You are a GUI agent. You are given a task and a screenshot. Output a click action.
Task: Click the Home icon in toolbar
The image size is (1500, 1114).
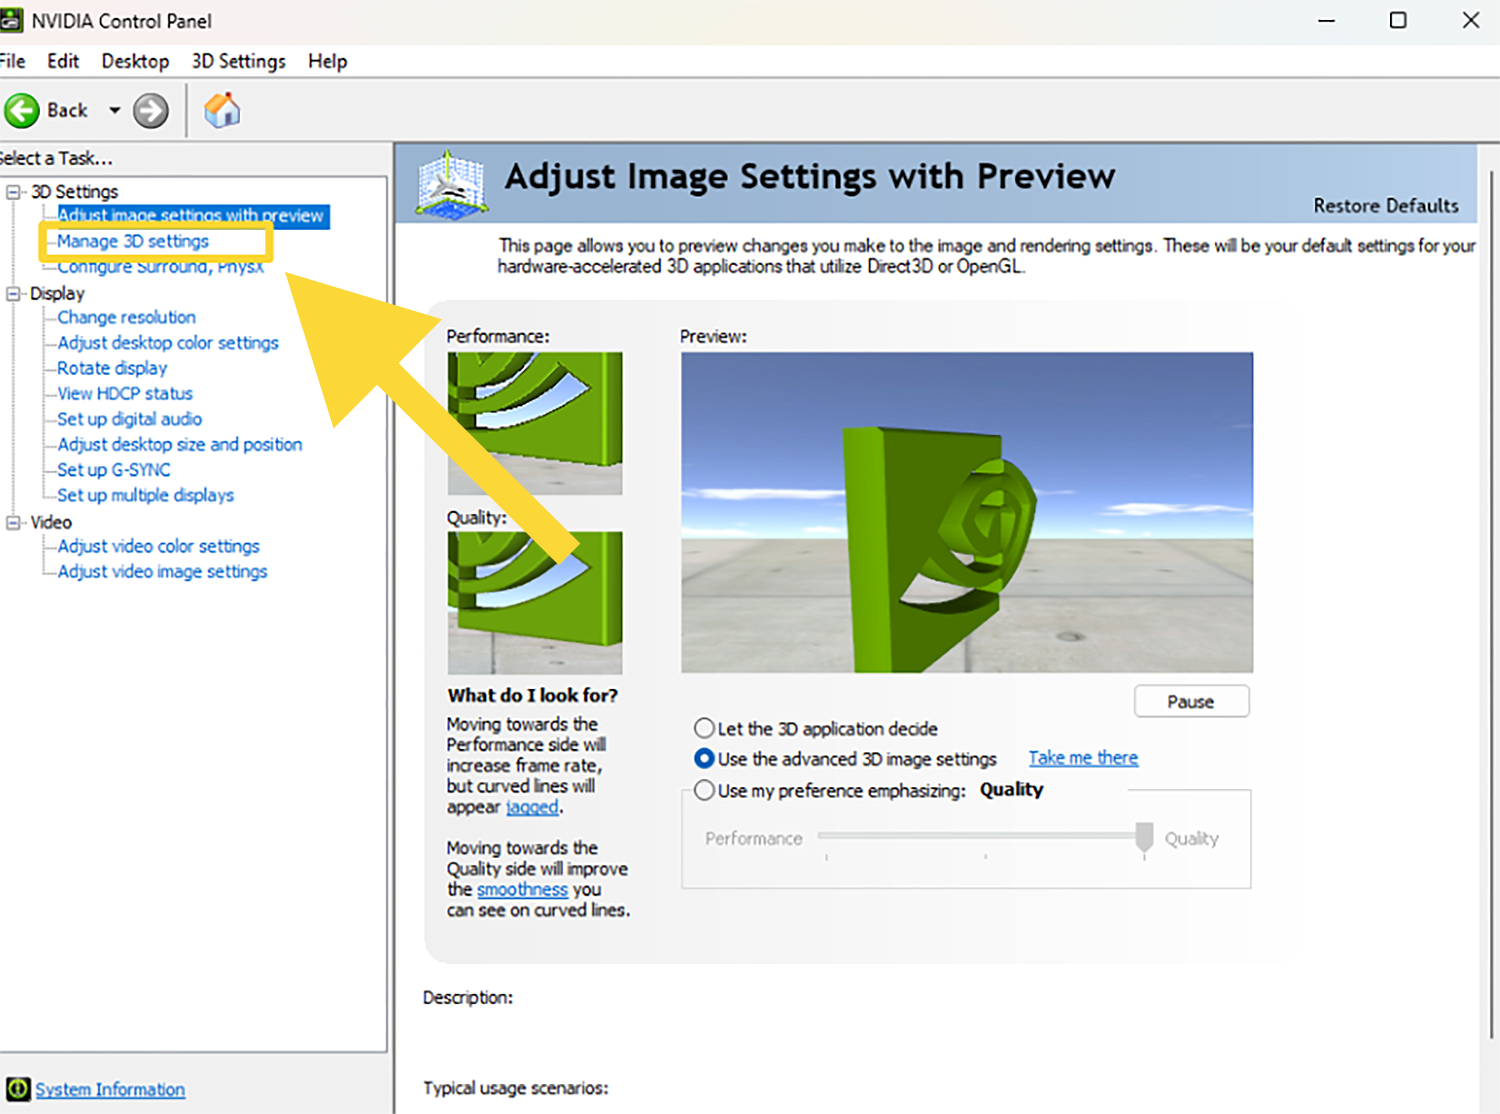[222, 110]
